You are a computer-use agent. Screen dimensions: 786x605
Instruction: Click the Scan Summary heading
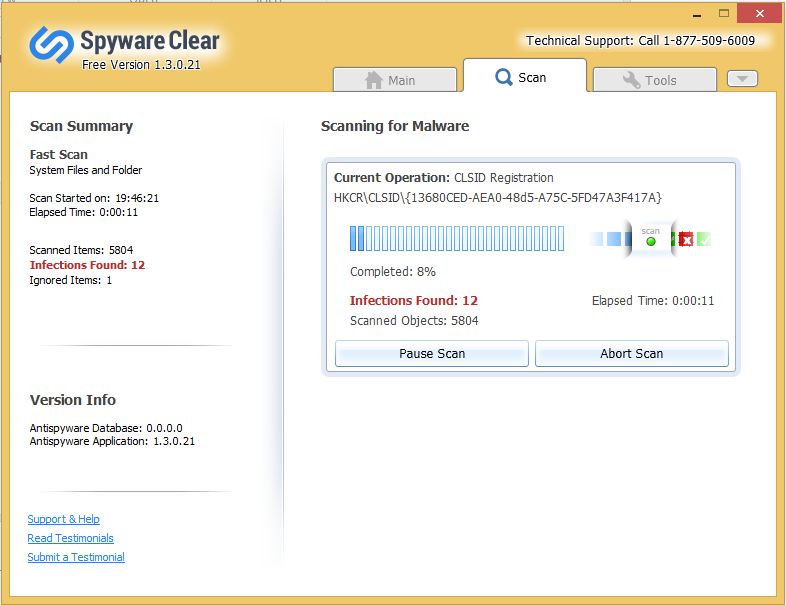click(x=81, y=126)
